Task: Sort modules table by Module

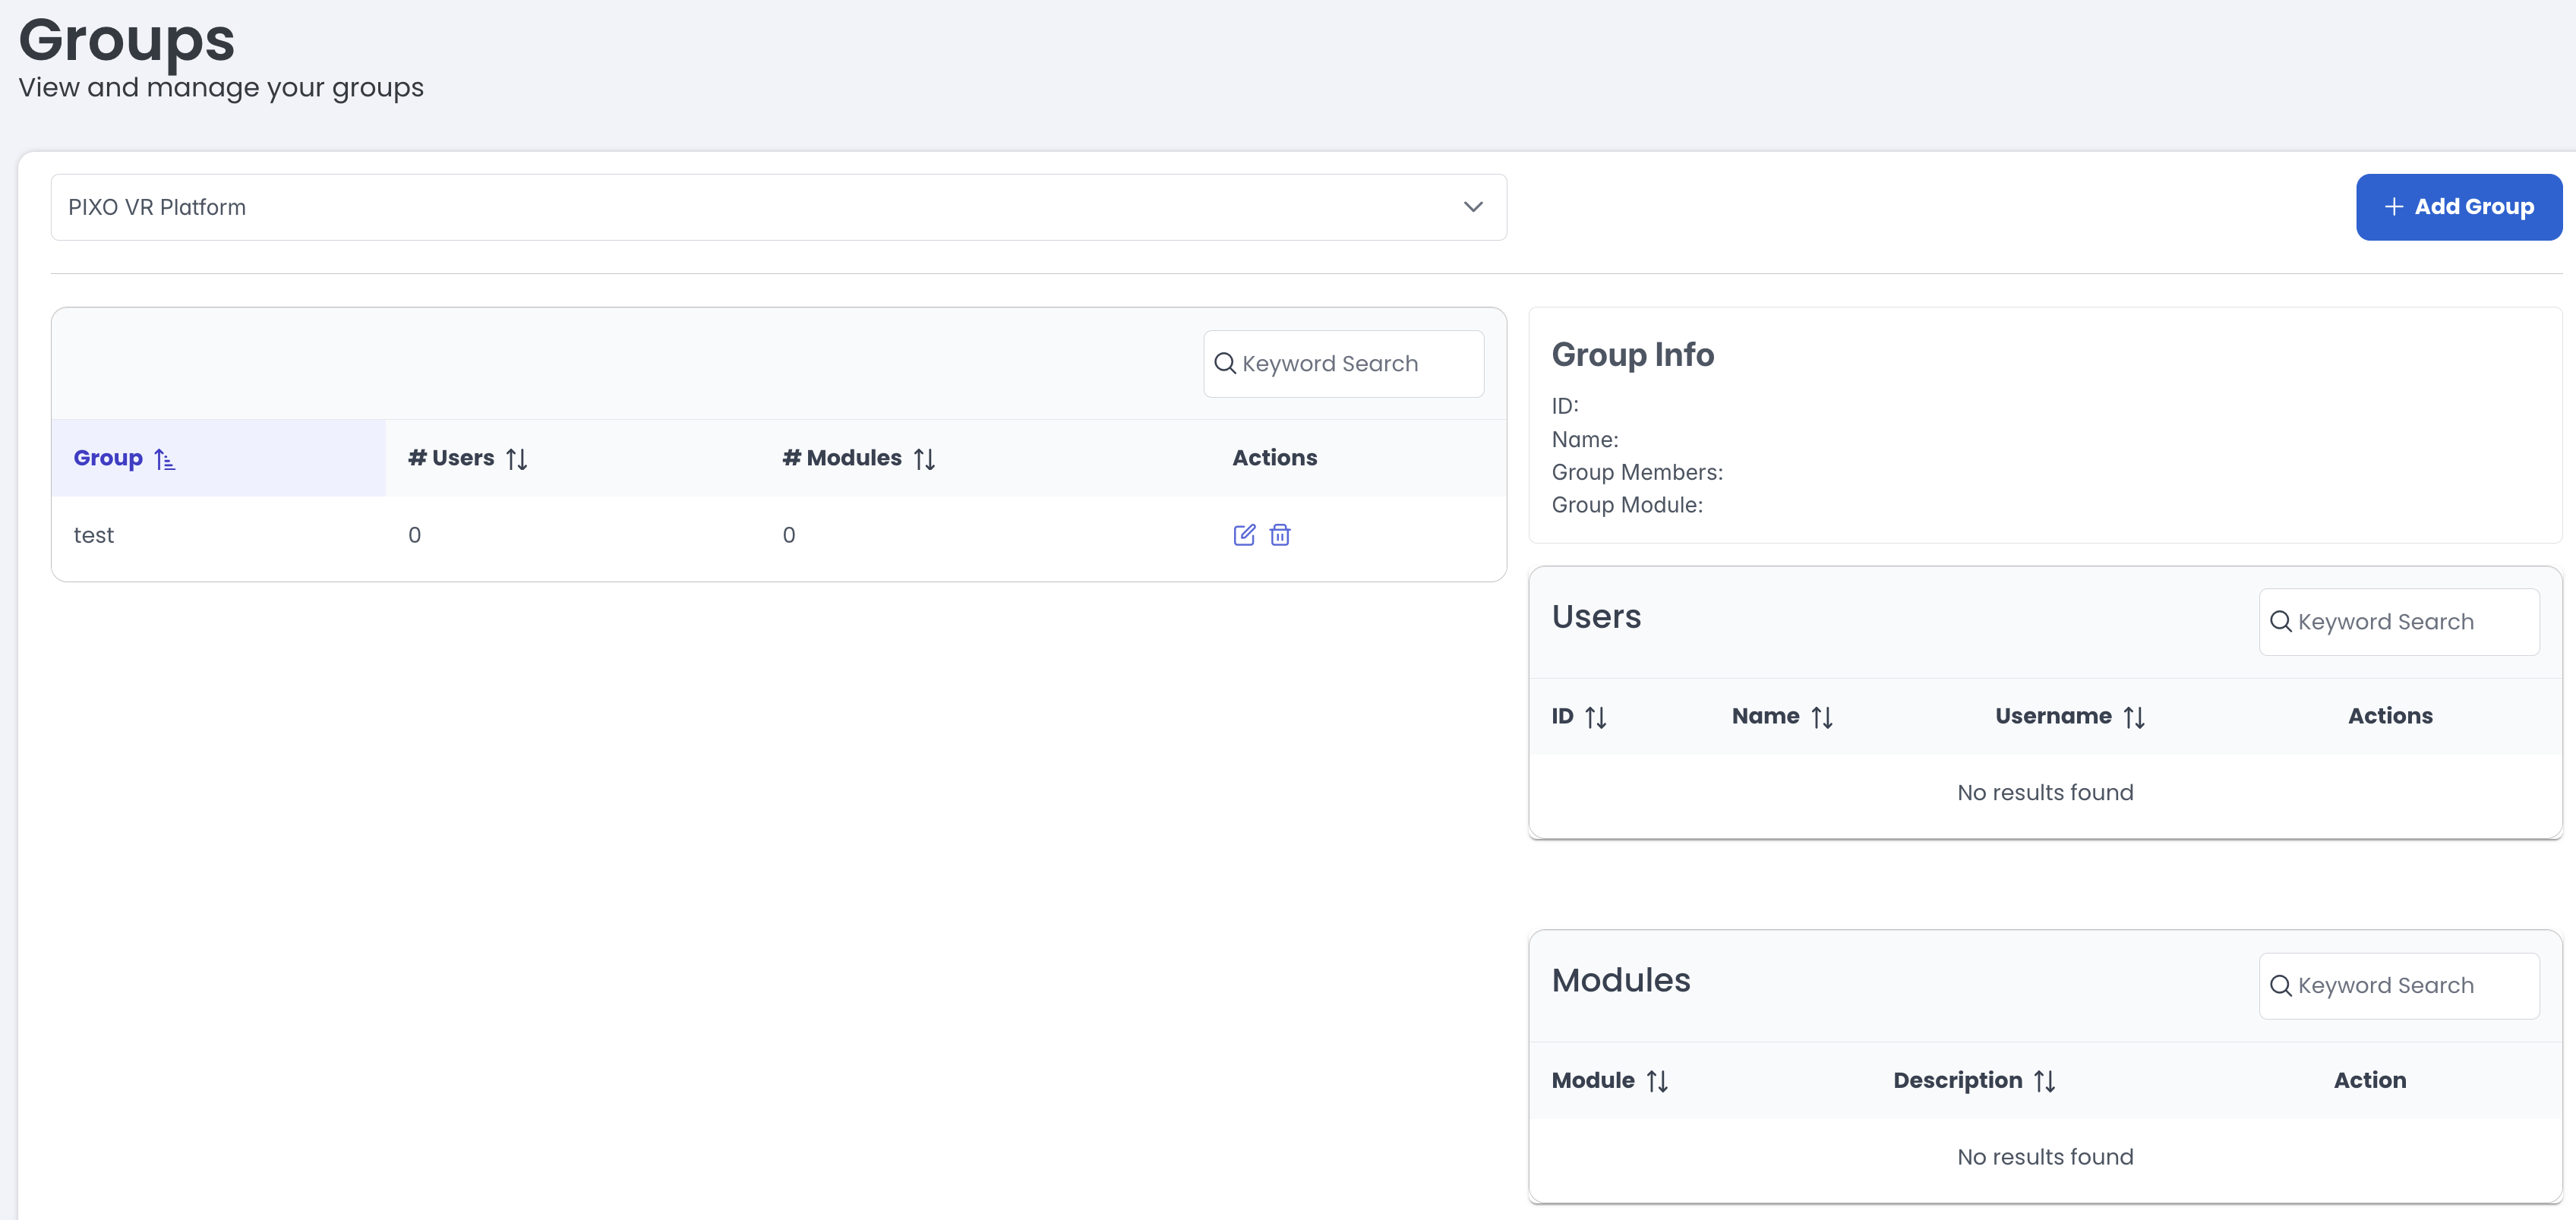Action: tap(1657, 1081)
